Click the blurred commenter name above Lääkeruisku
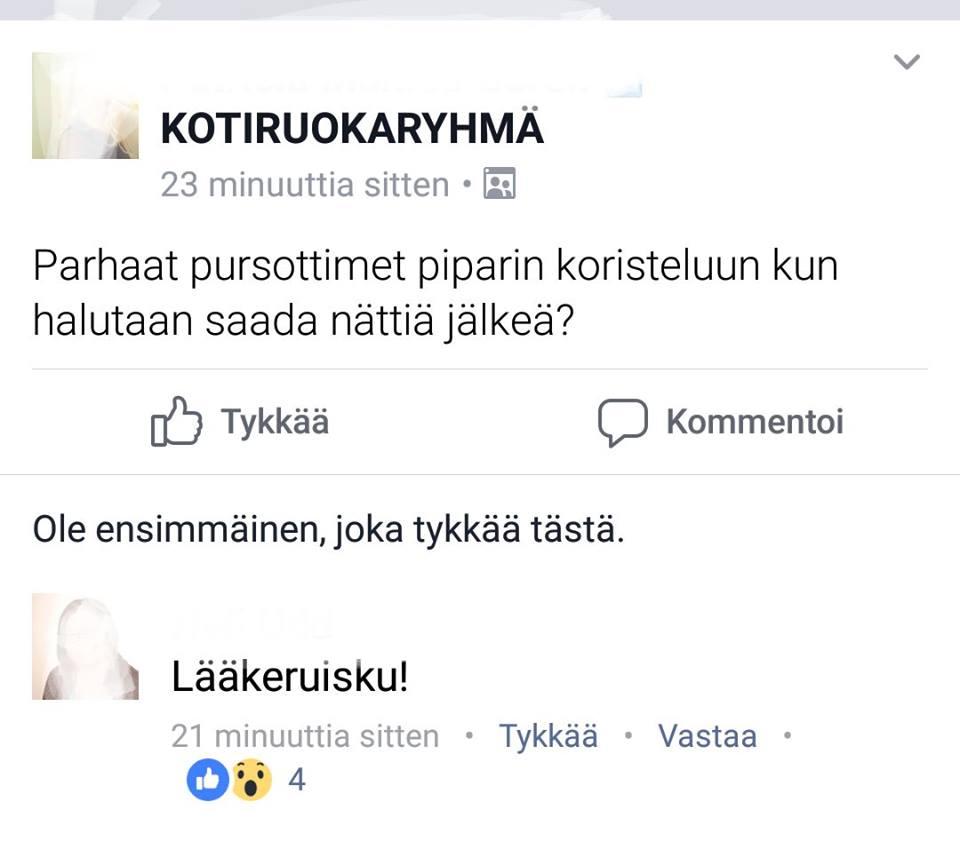Screen dimensions: 960x849 point(252,624)
